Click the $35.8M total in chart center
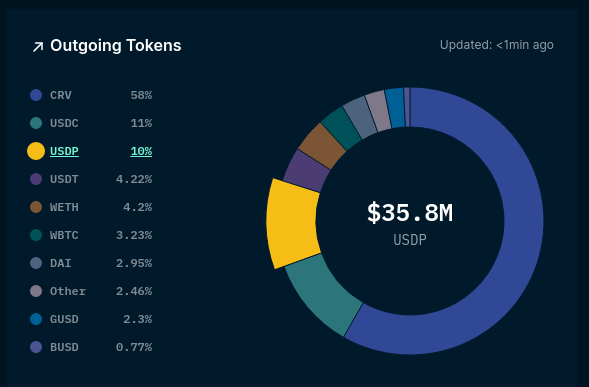Viewport: 589px width, 387px height. click(410, 213)
